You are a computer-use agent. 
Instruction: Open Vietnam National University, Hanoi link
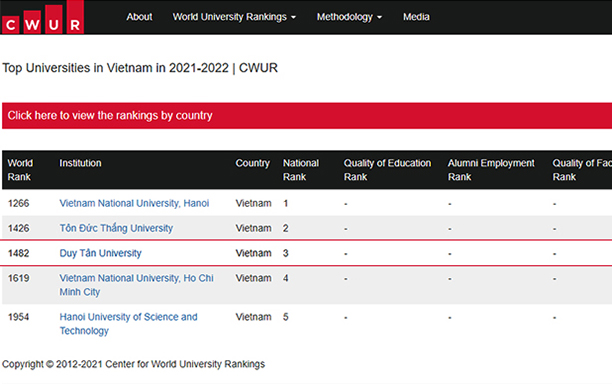(134, 203)
